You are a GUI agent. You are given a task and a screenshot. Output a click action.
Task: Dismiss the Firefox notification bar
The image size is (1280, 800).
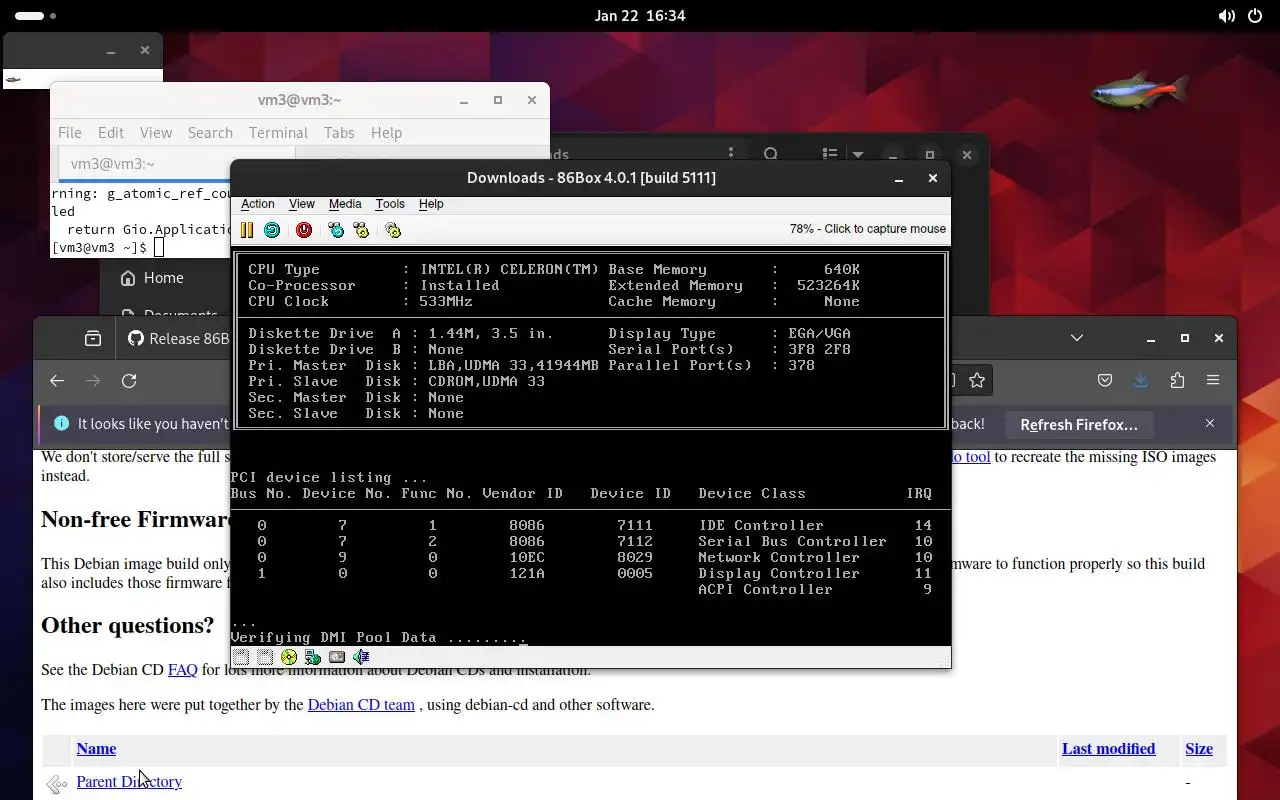tap(1210, 424)
